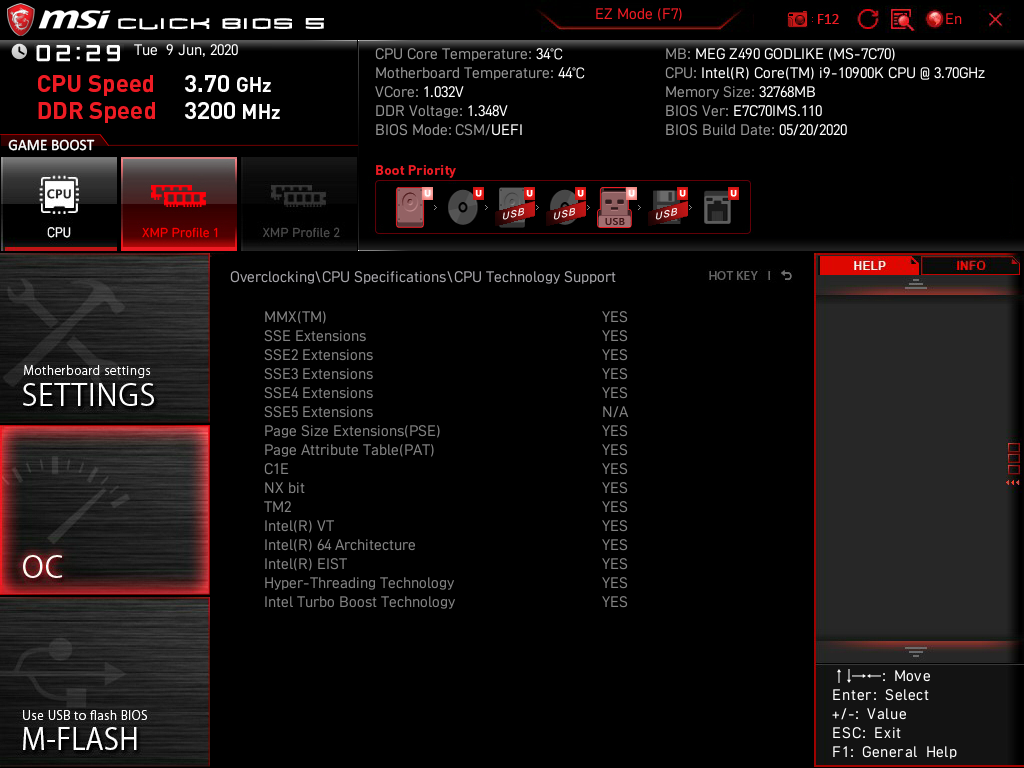Viewport: 1024px width, 768px height.
Task: Select the highlighted USB key boot device icon
Action: tap(616, 207)
